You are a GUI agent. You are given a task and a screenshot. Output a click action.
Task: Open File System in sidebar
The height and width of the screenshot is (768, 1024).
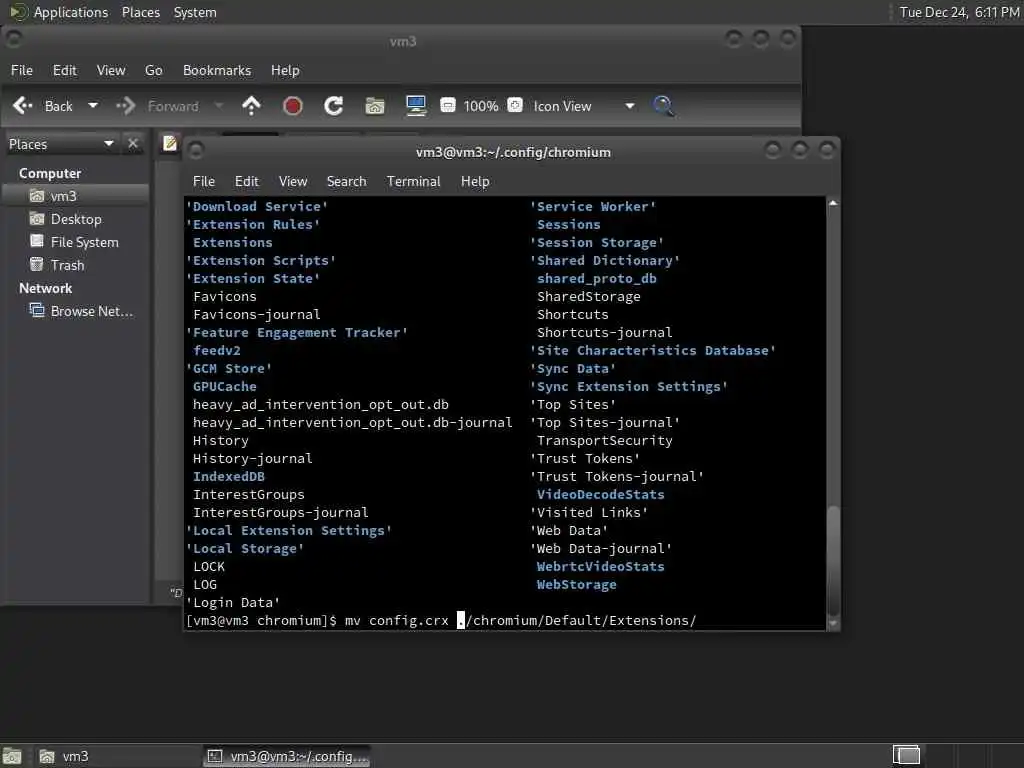[75, 242]
